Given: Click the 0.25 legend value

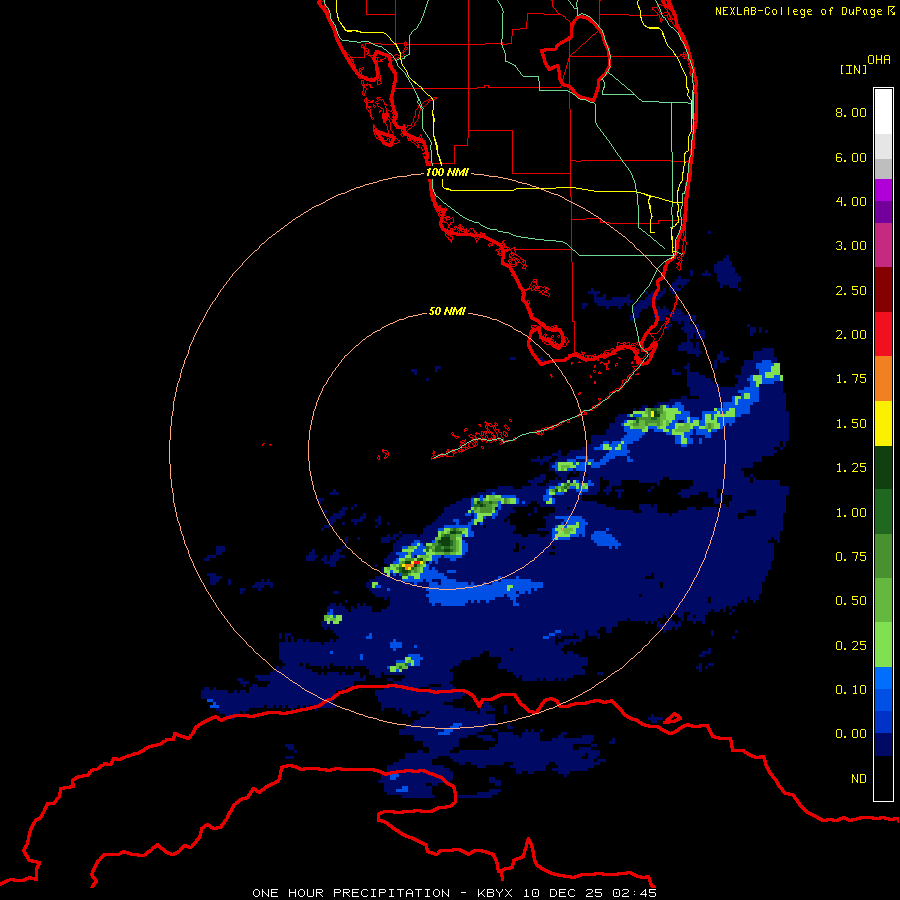Looking at the screenshot, I should click(x=851, y=646).
